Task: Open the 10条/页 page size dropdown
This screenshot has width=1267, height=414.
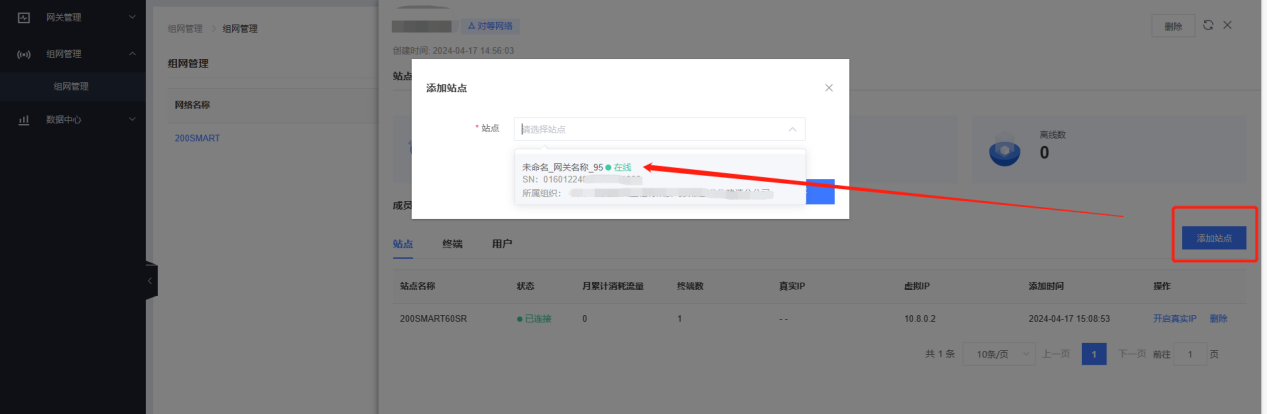Action: 997,355
